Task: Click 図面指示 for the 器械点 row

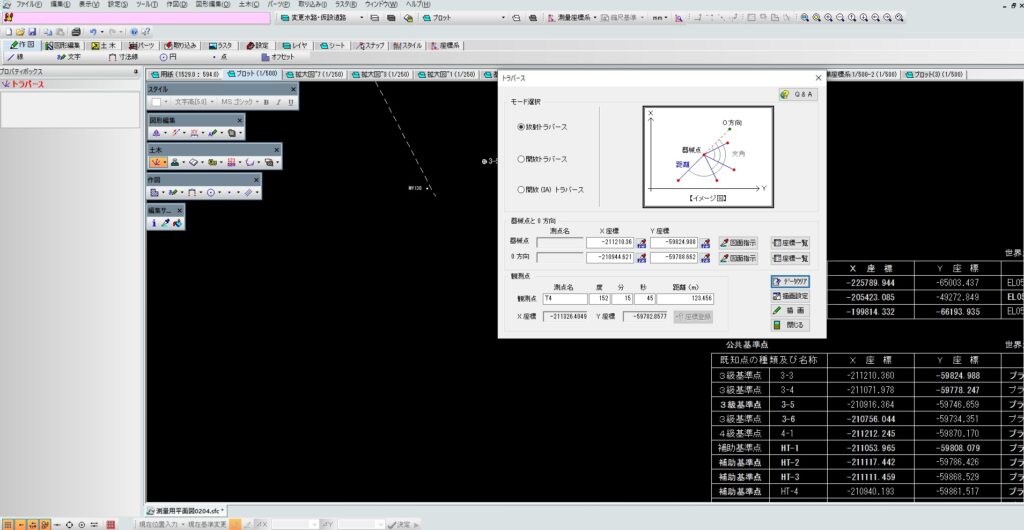Action: point(738,242)
